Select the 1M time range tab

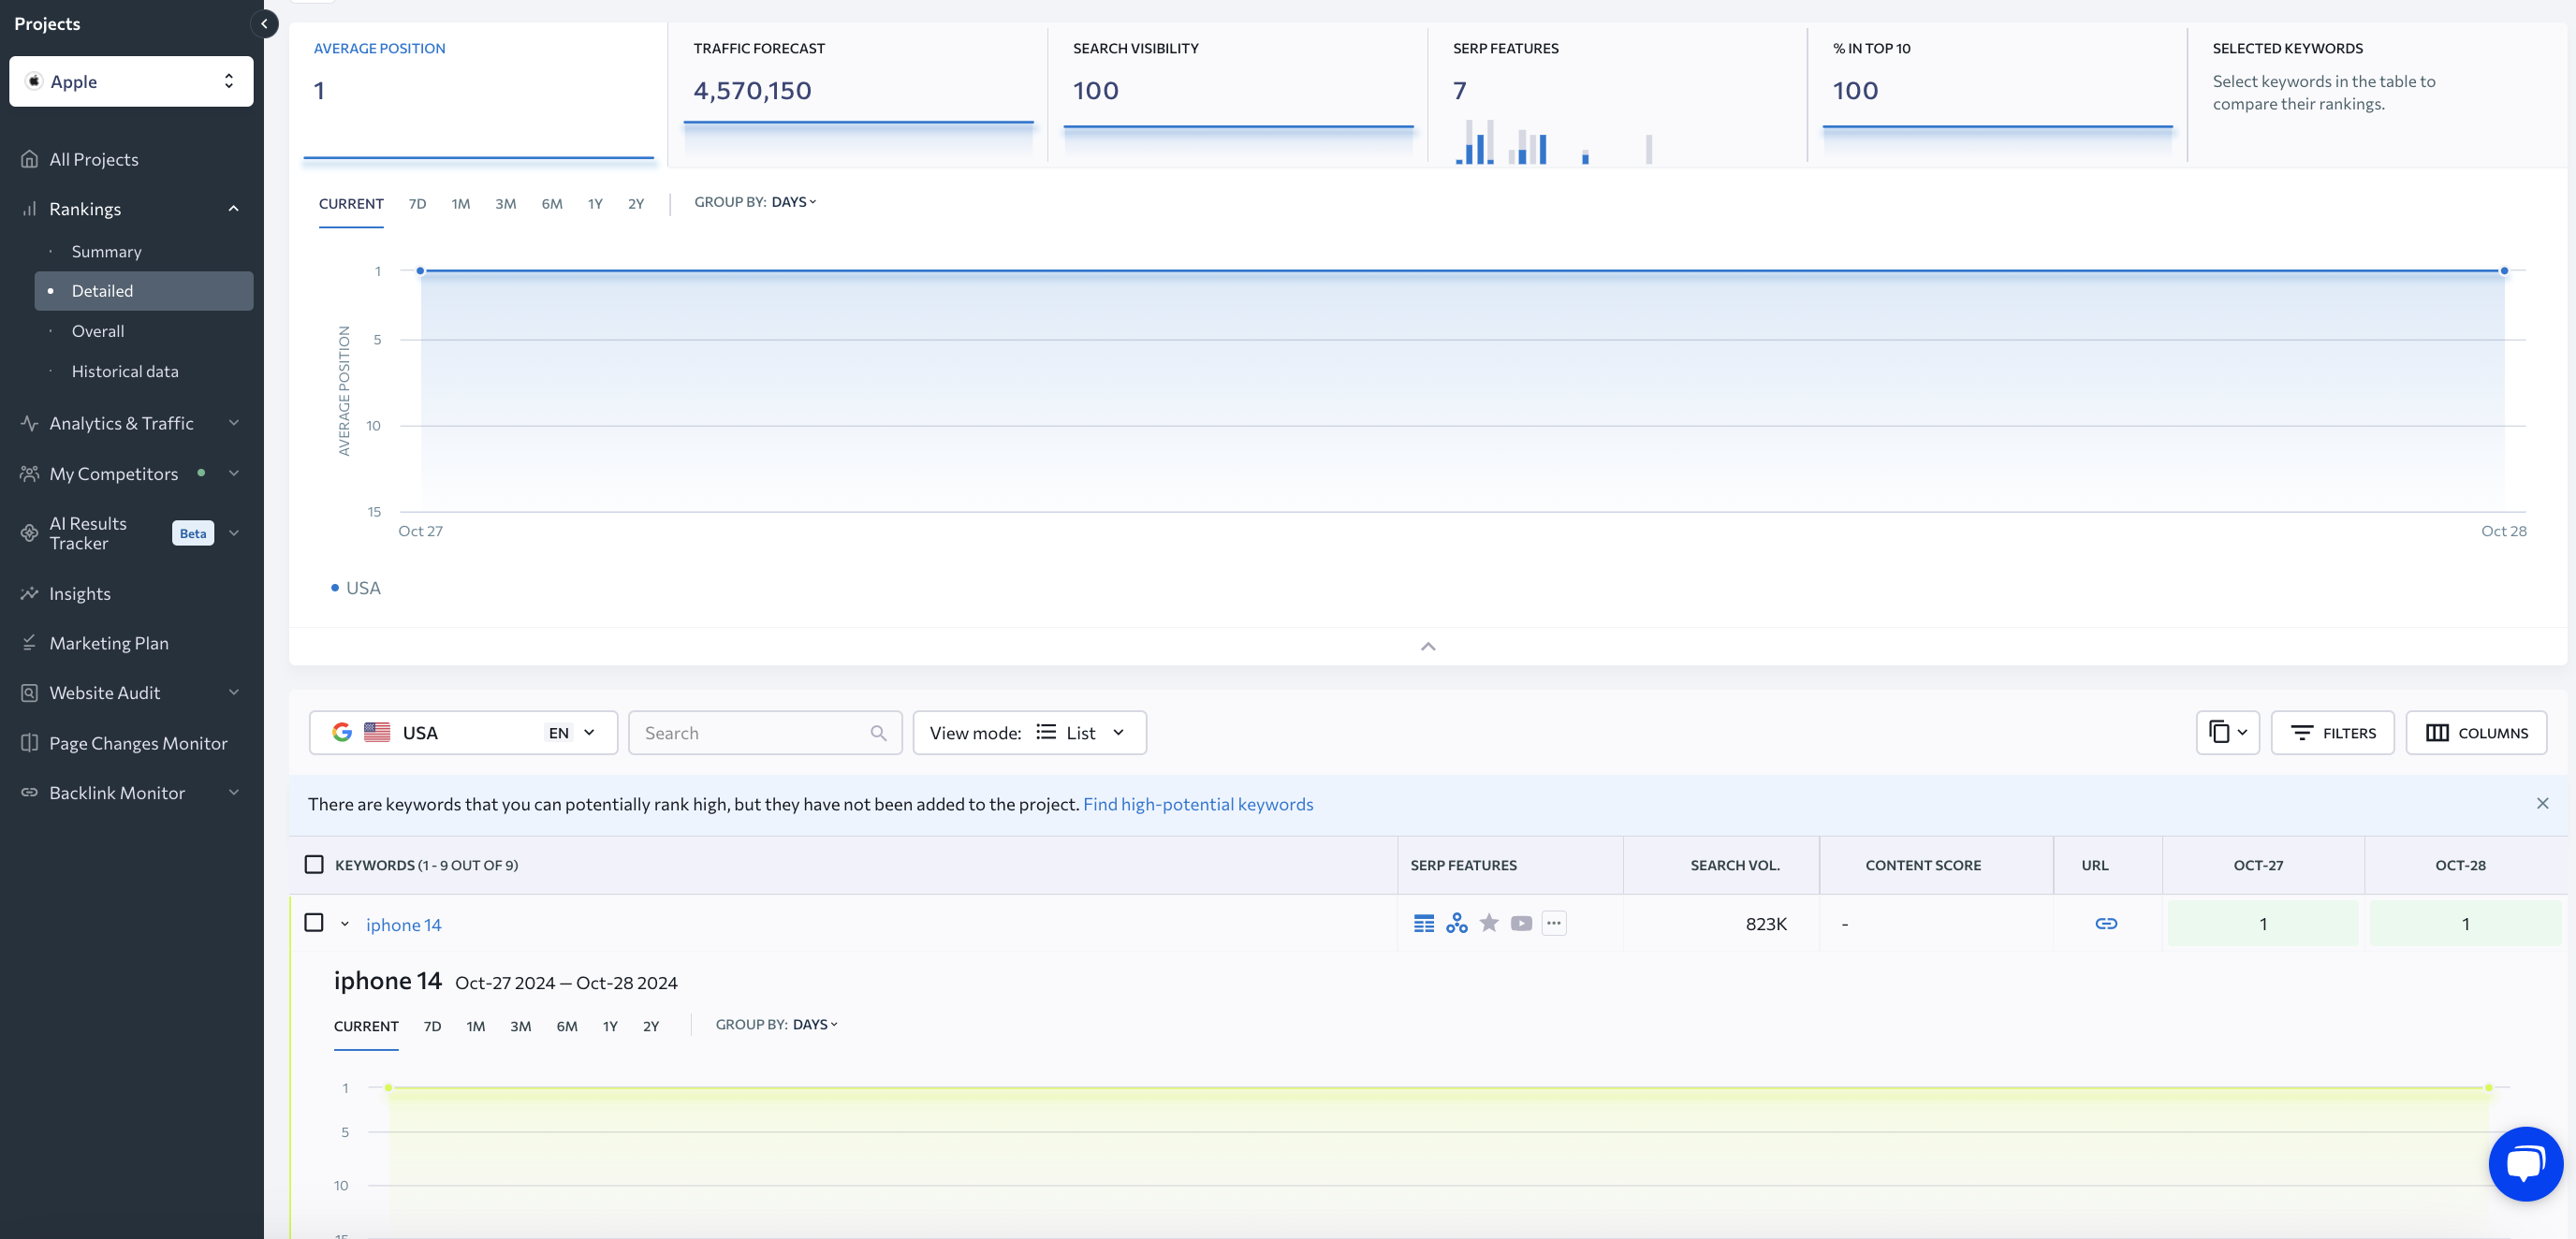point(460,204)
